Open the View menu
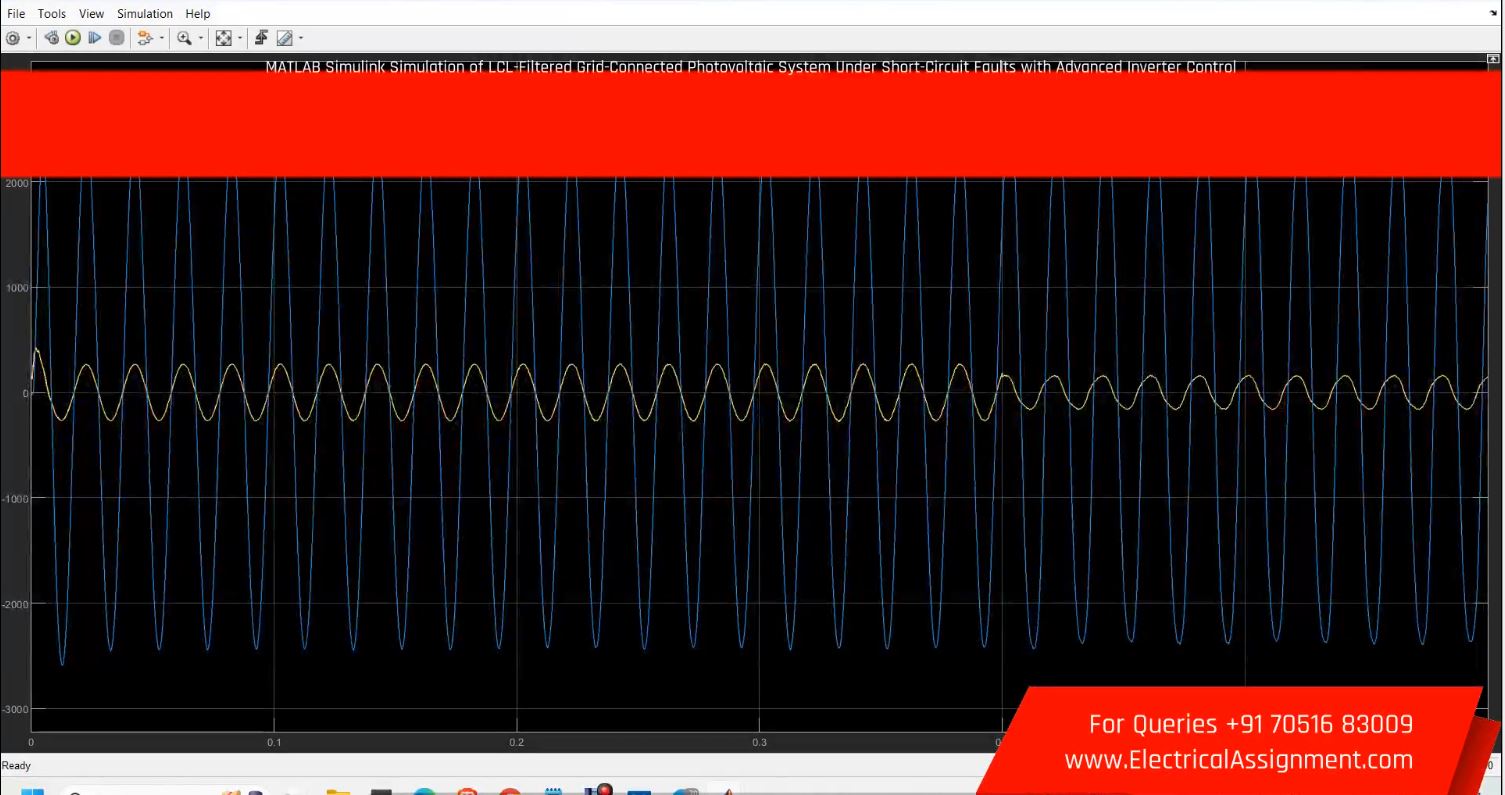The height and width of the screenshot is (795, 1505). [91, 14]
